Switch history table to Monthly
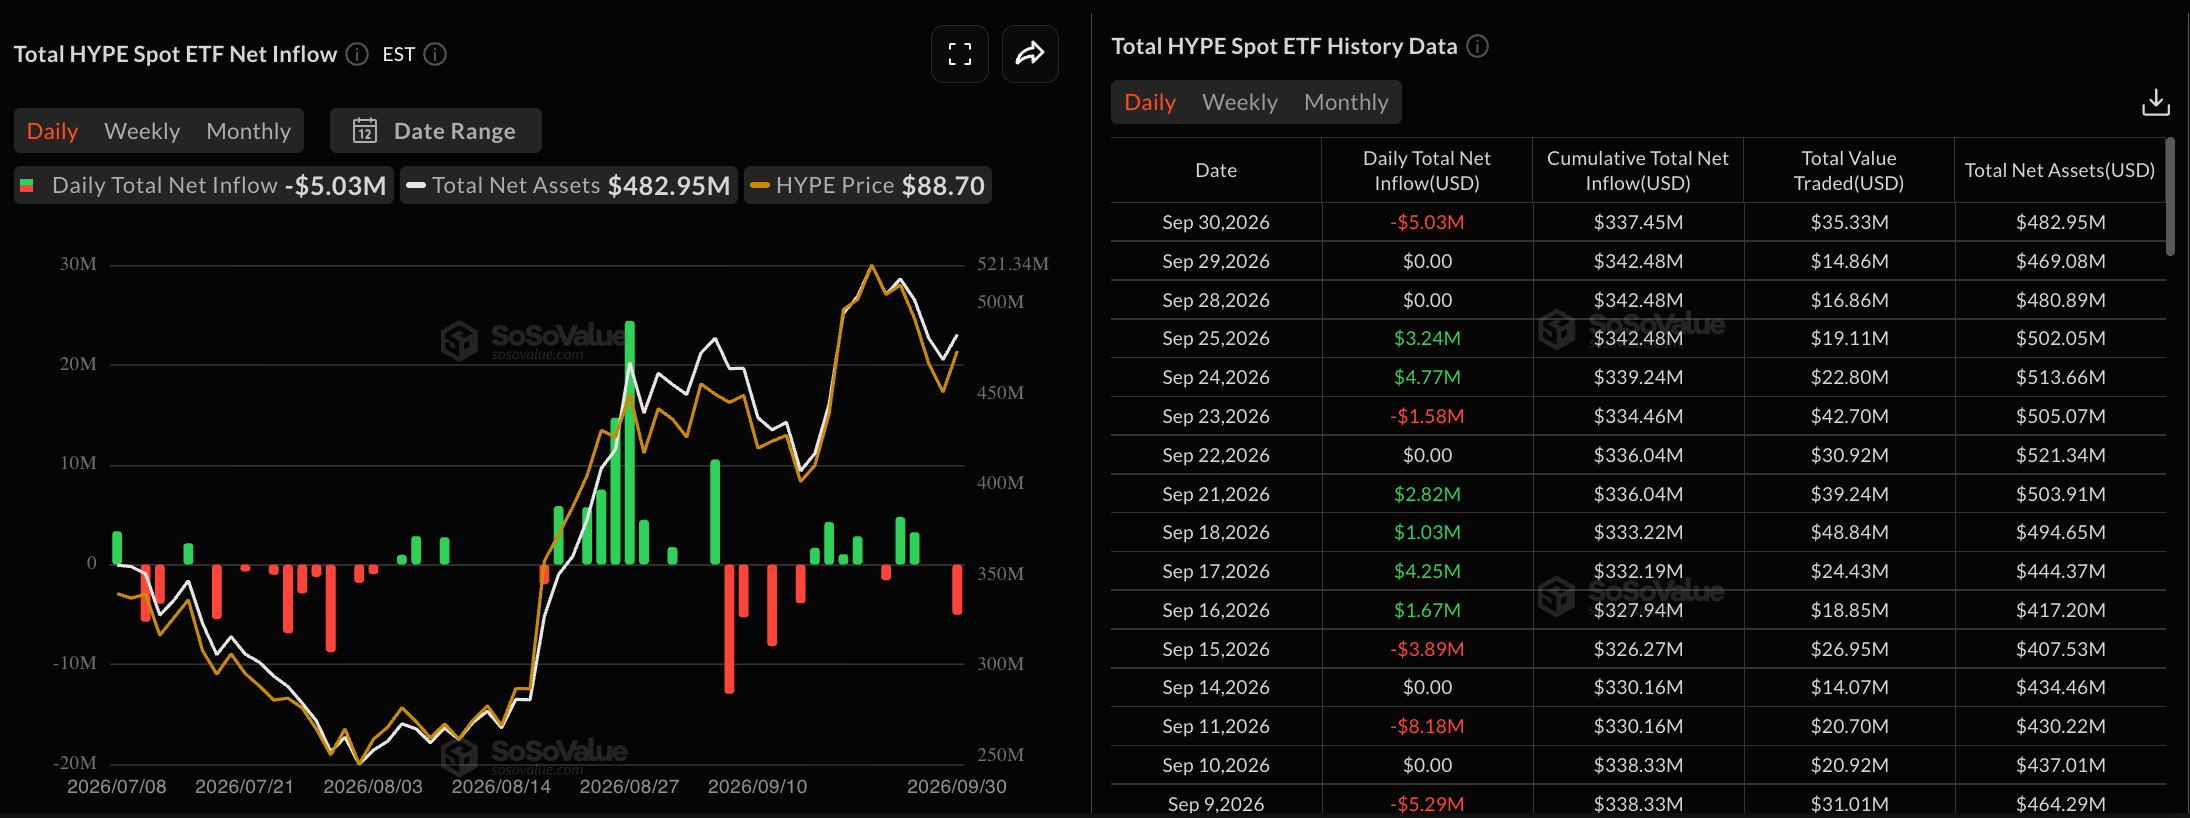 [x=1346, y=102]
